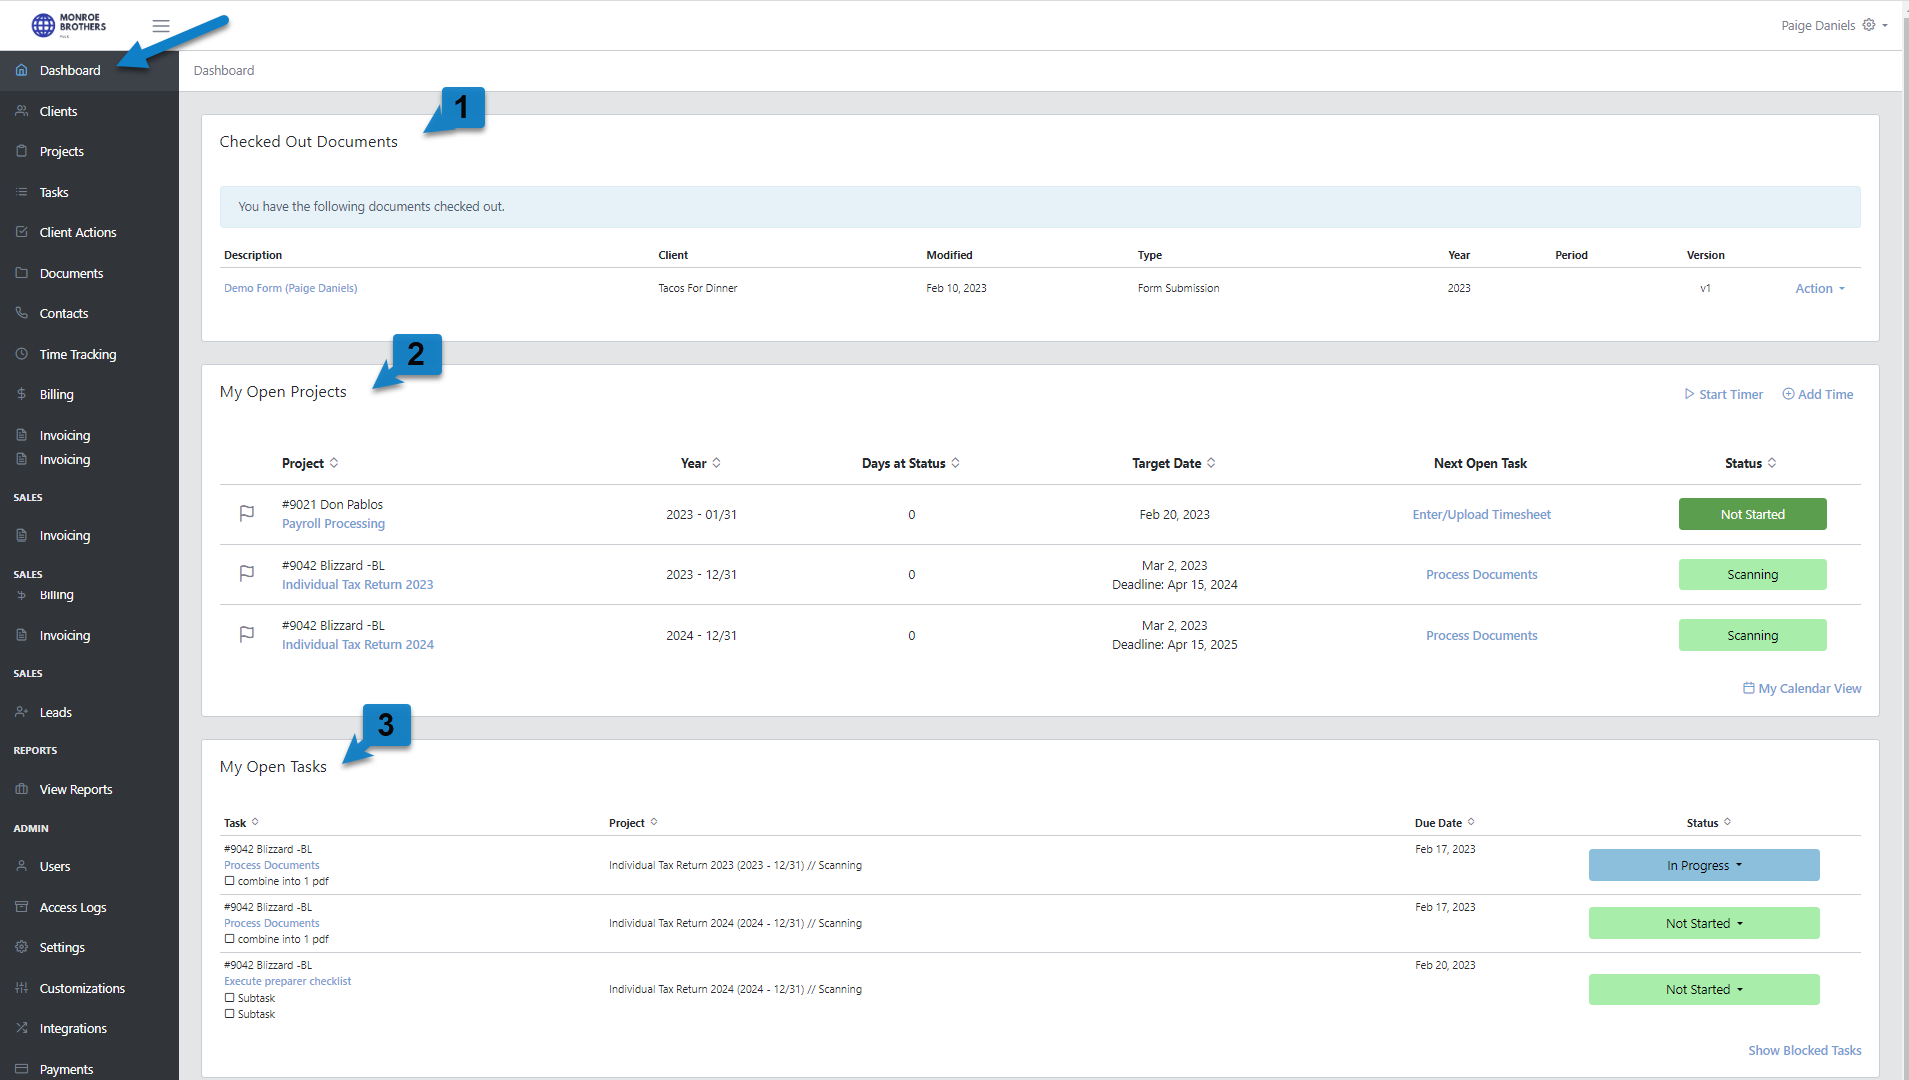1909x1080 pixels.
Task: Click the settings gear next to Paige Daniels
Action: pos(1868,25)
